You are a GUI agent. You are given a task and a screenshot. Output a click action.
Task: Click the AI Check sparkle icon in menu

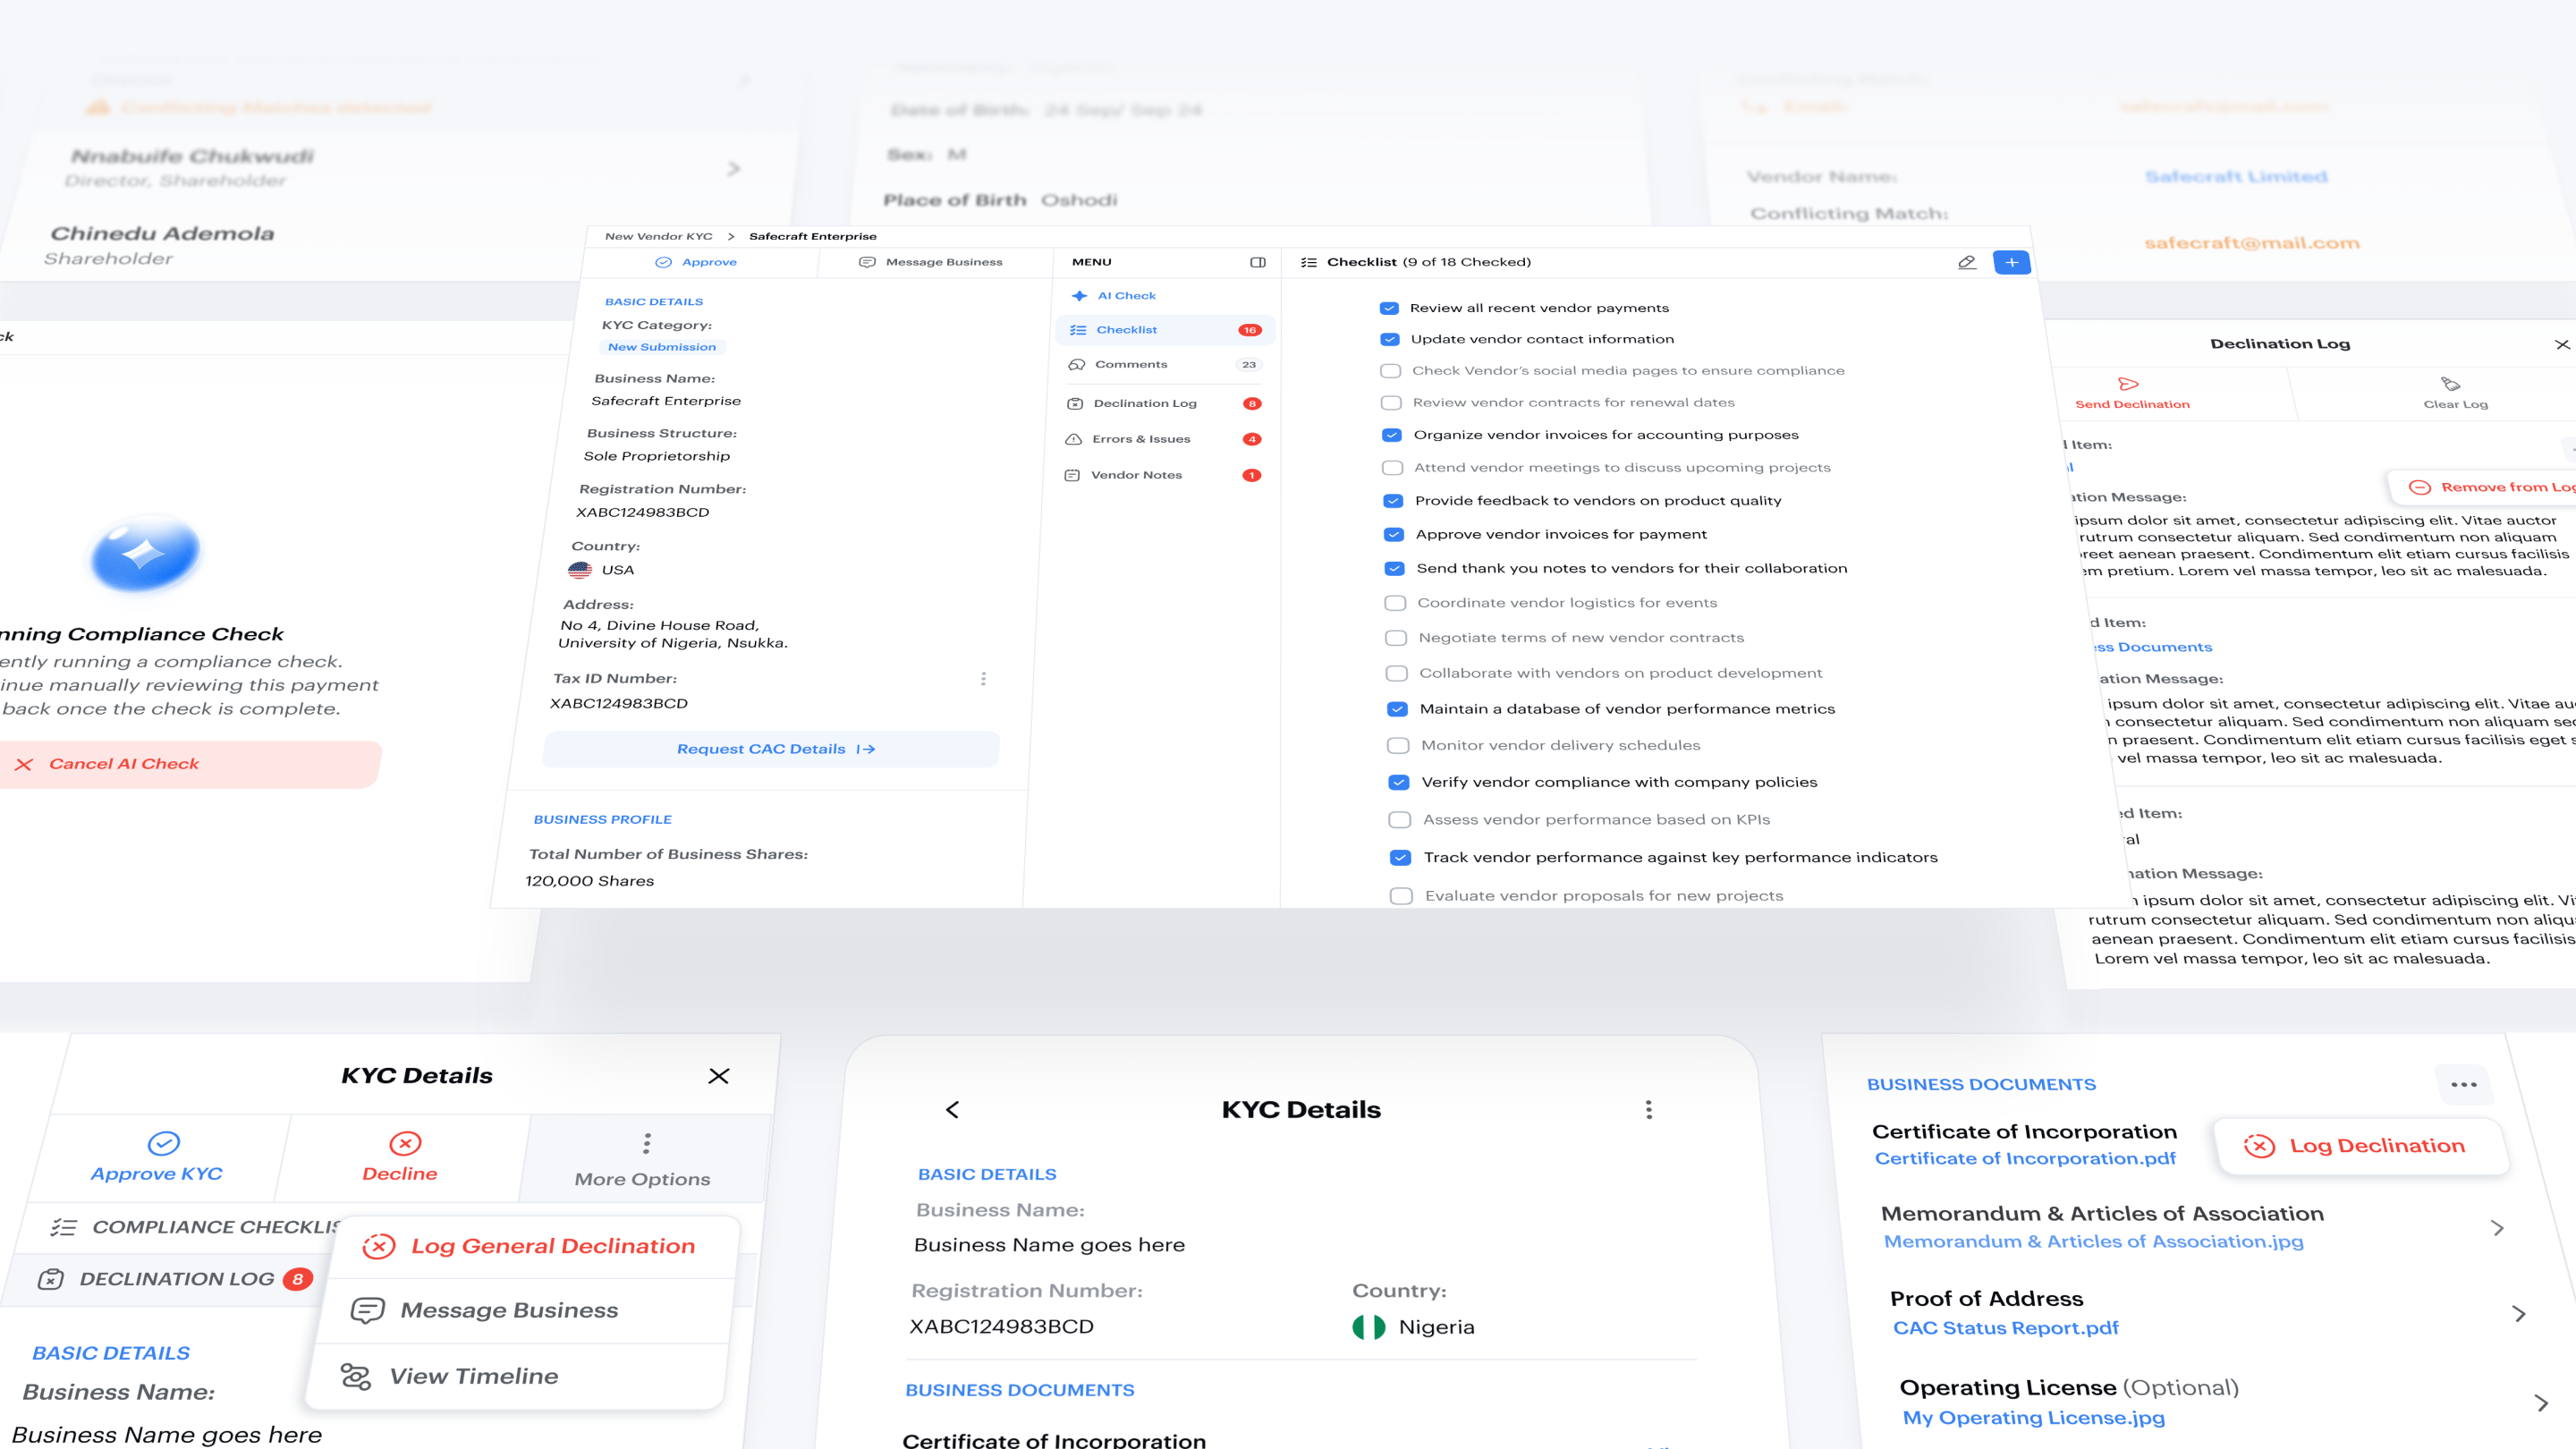[x=1079, y=296]
